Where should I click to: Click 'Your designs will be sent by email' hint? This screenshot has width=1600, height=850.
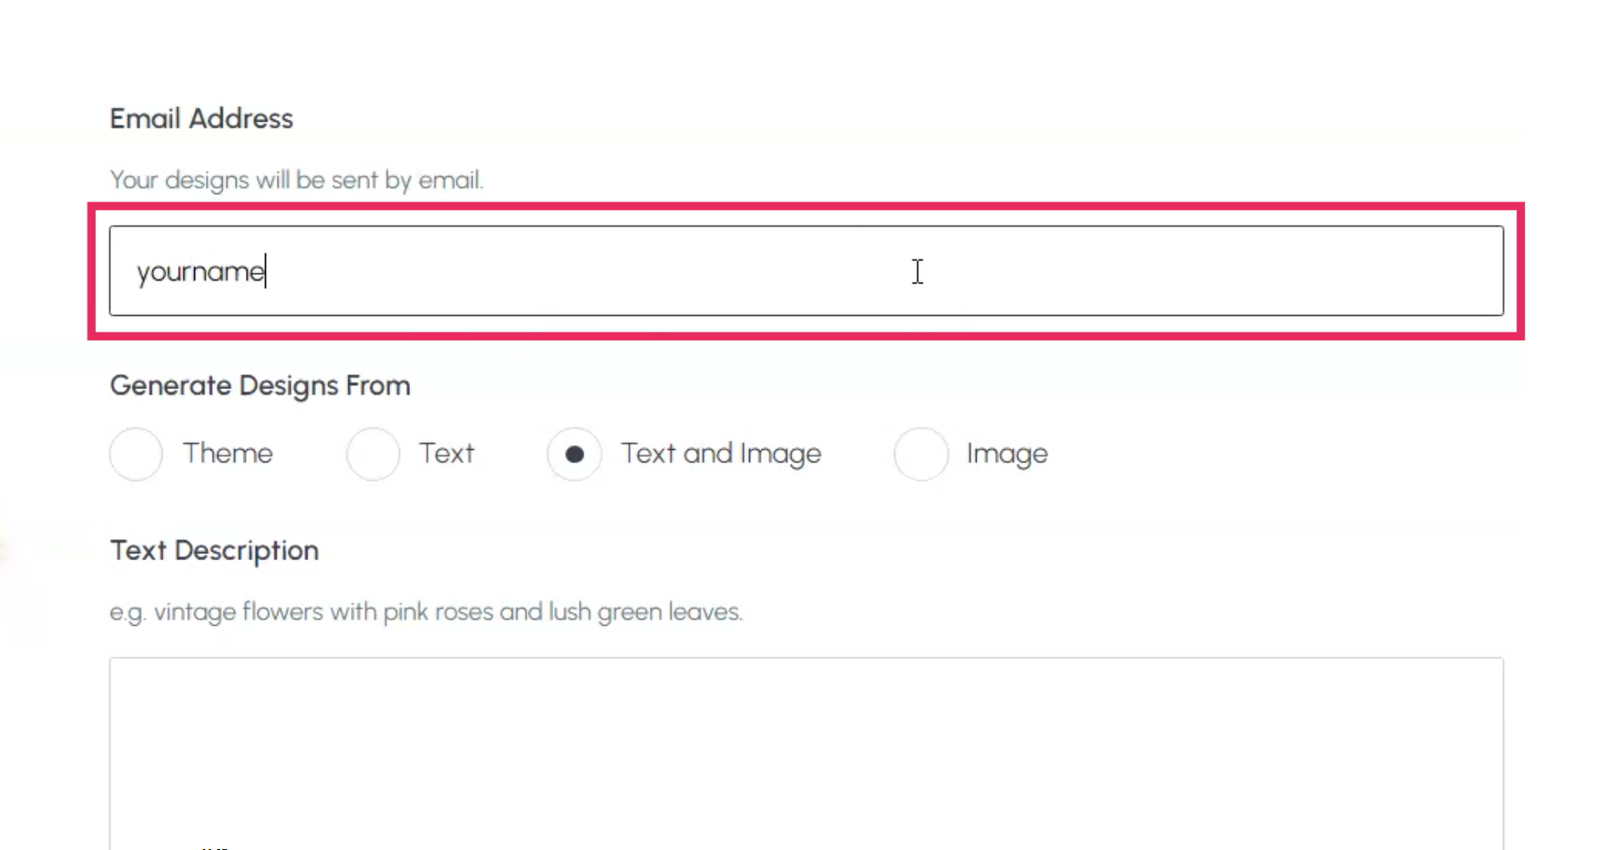296,180
